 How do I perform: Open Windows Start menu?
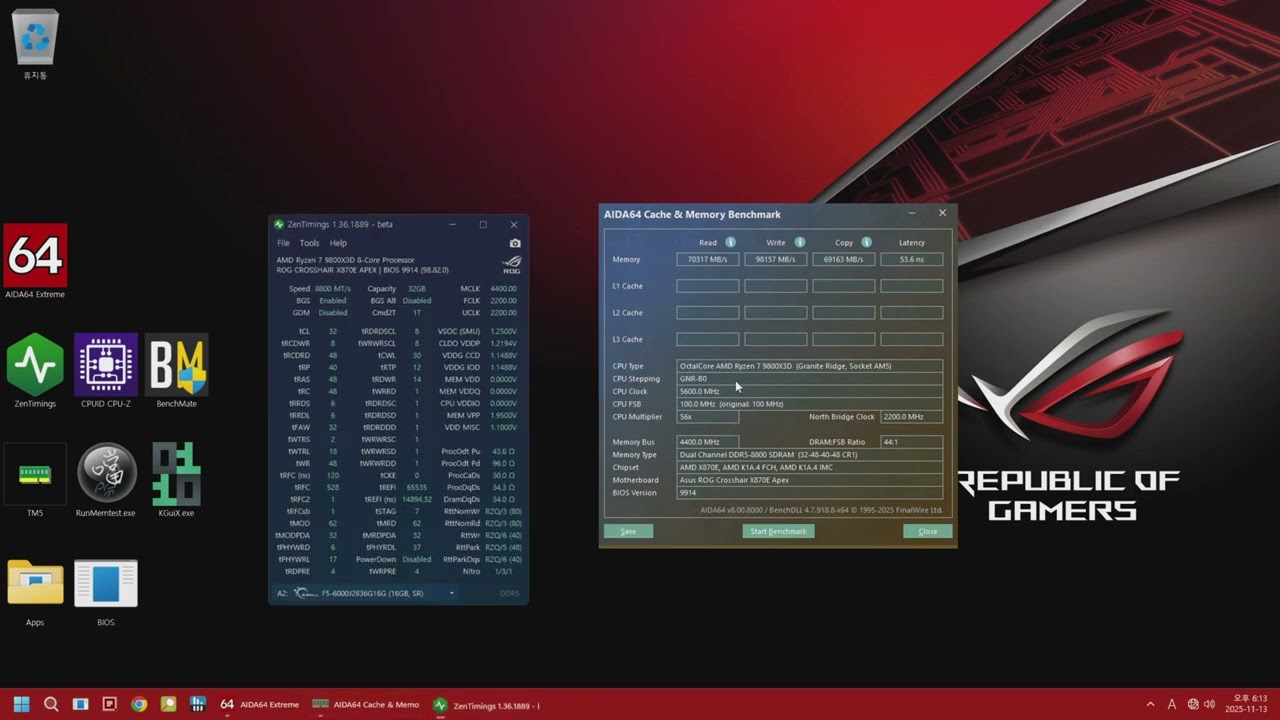click(x=21, y=704)
